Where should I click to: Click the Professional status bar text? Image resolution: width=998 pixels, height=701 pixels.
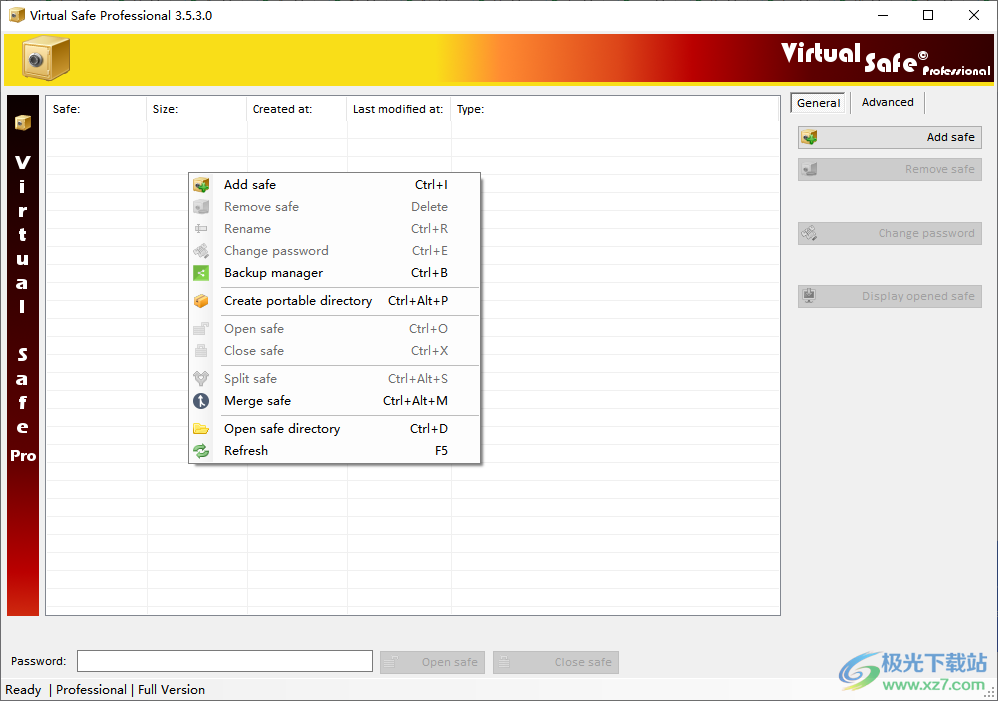click(91, 690)
